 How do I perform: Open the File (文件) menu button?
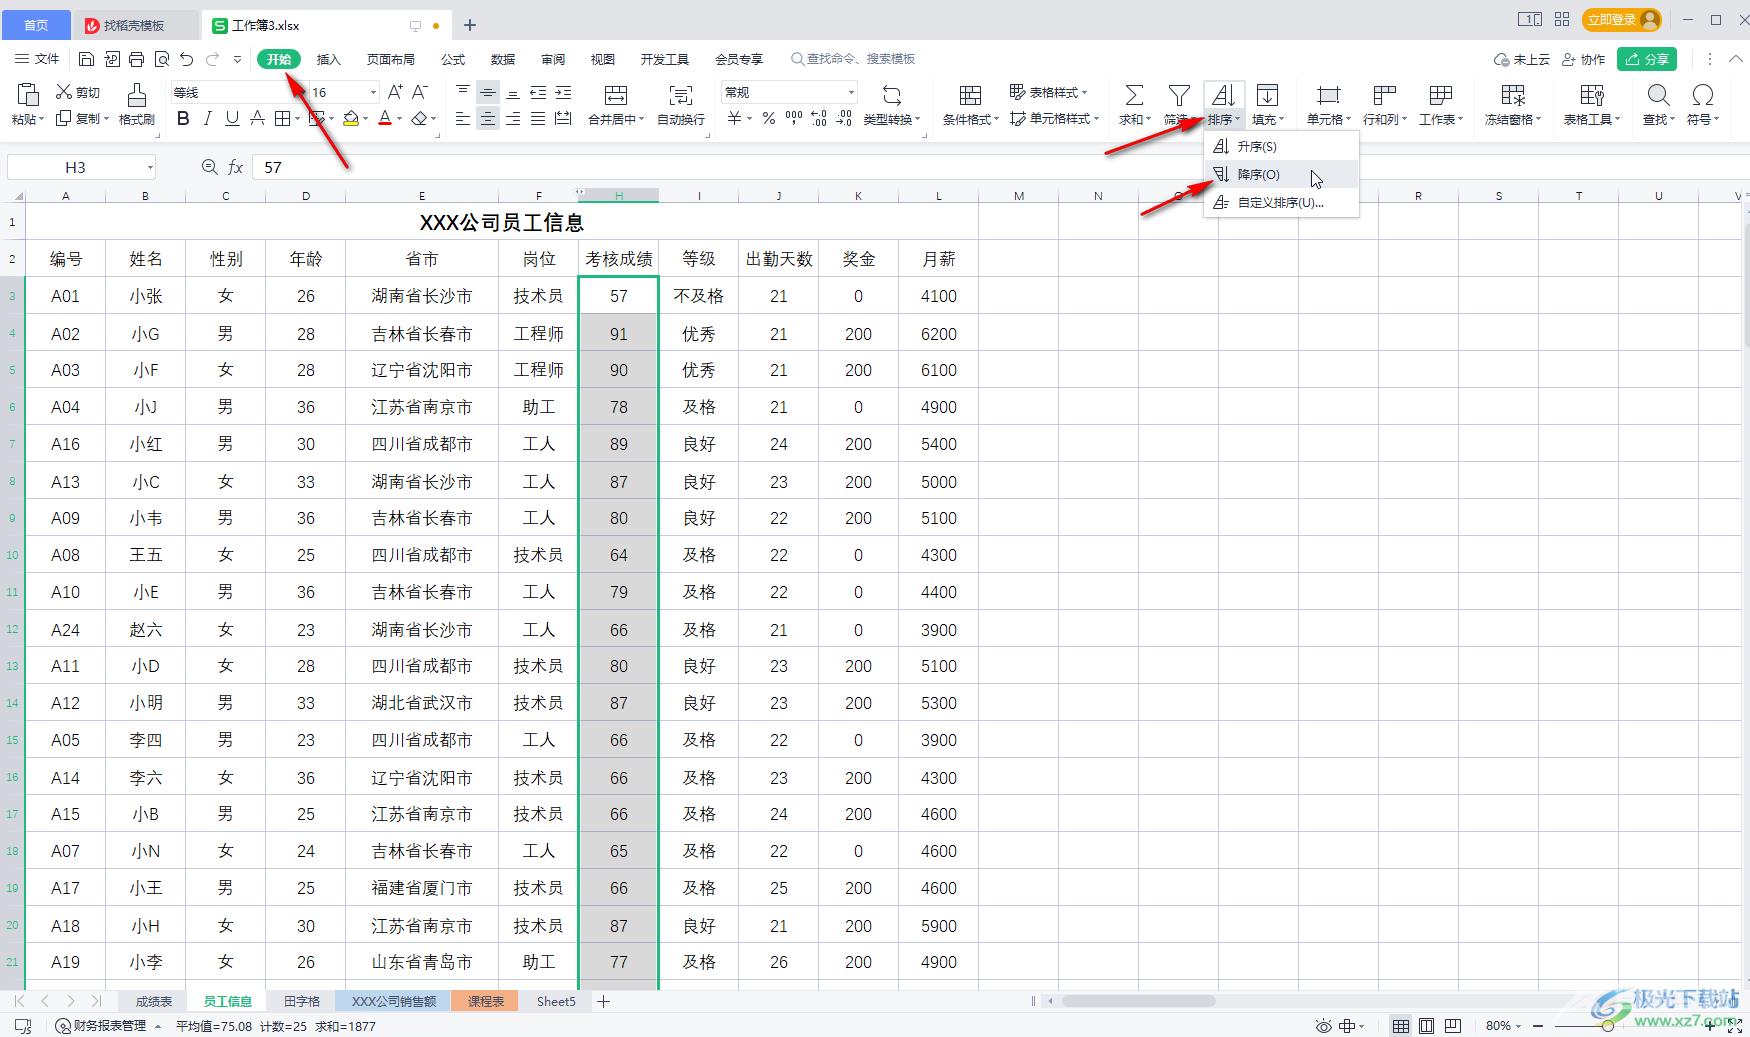(x=37, y=59)
